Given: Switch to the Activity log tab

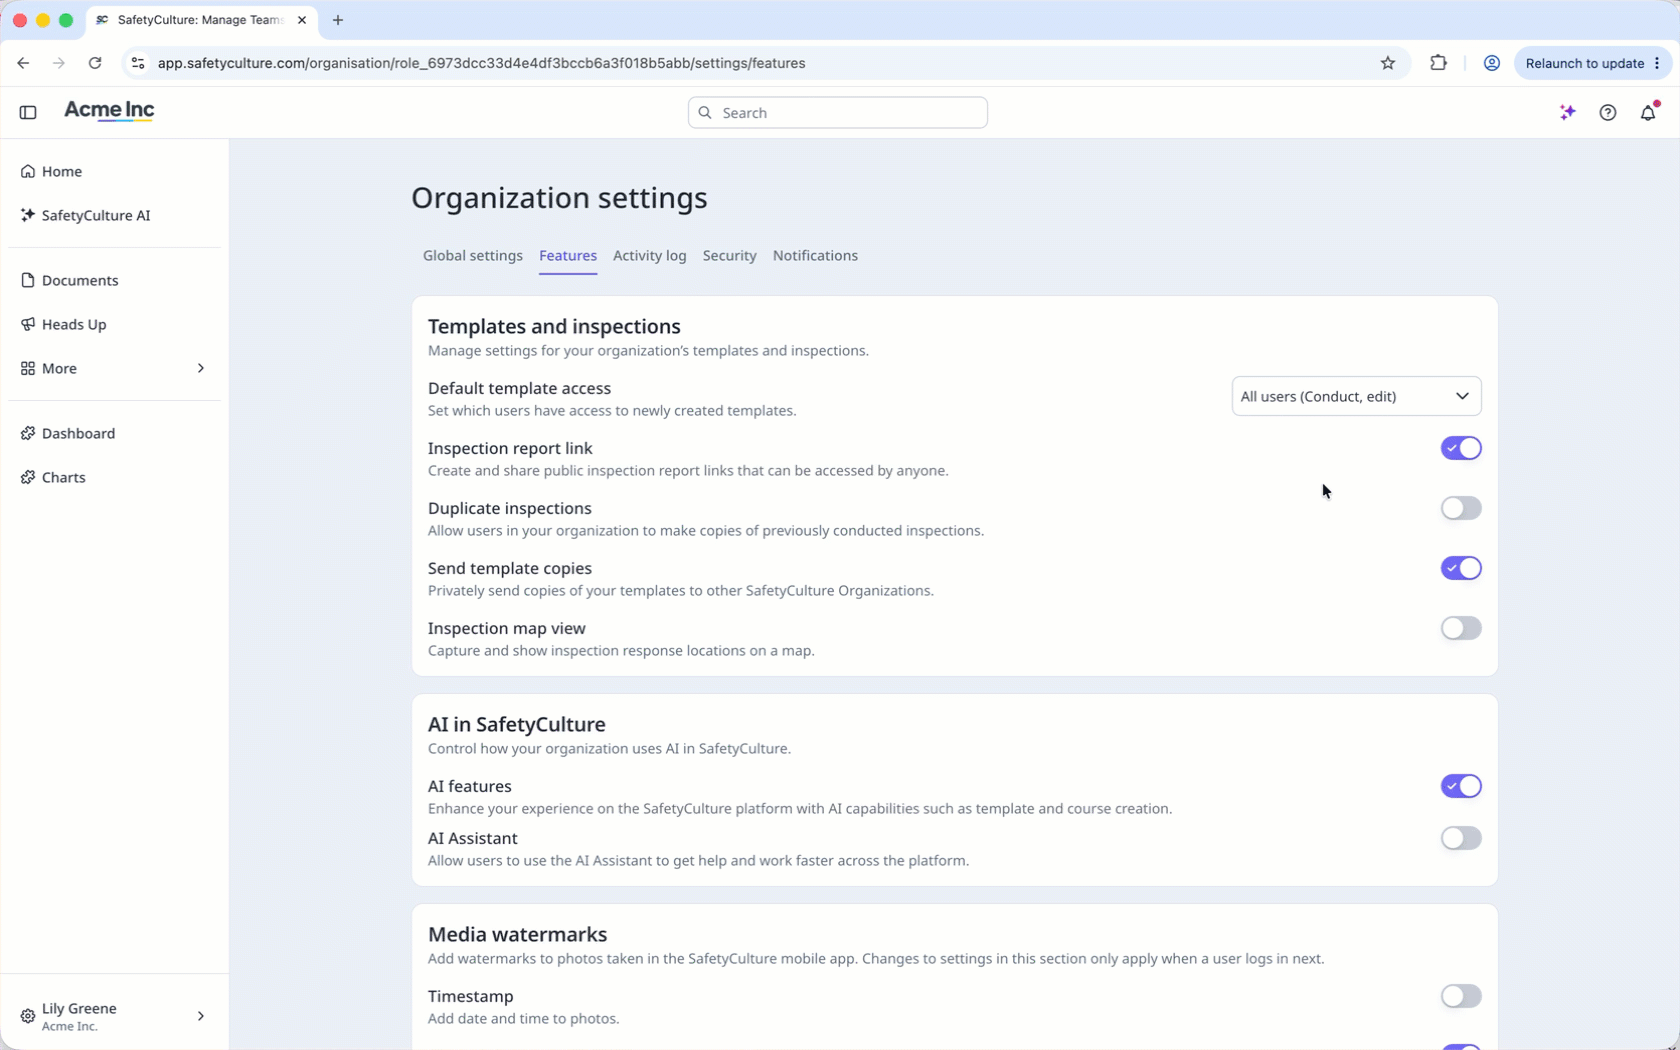Looking at the screenshot, I should (x=650, y=255).
